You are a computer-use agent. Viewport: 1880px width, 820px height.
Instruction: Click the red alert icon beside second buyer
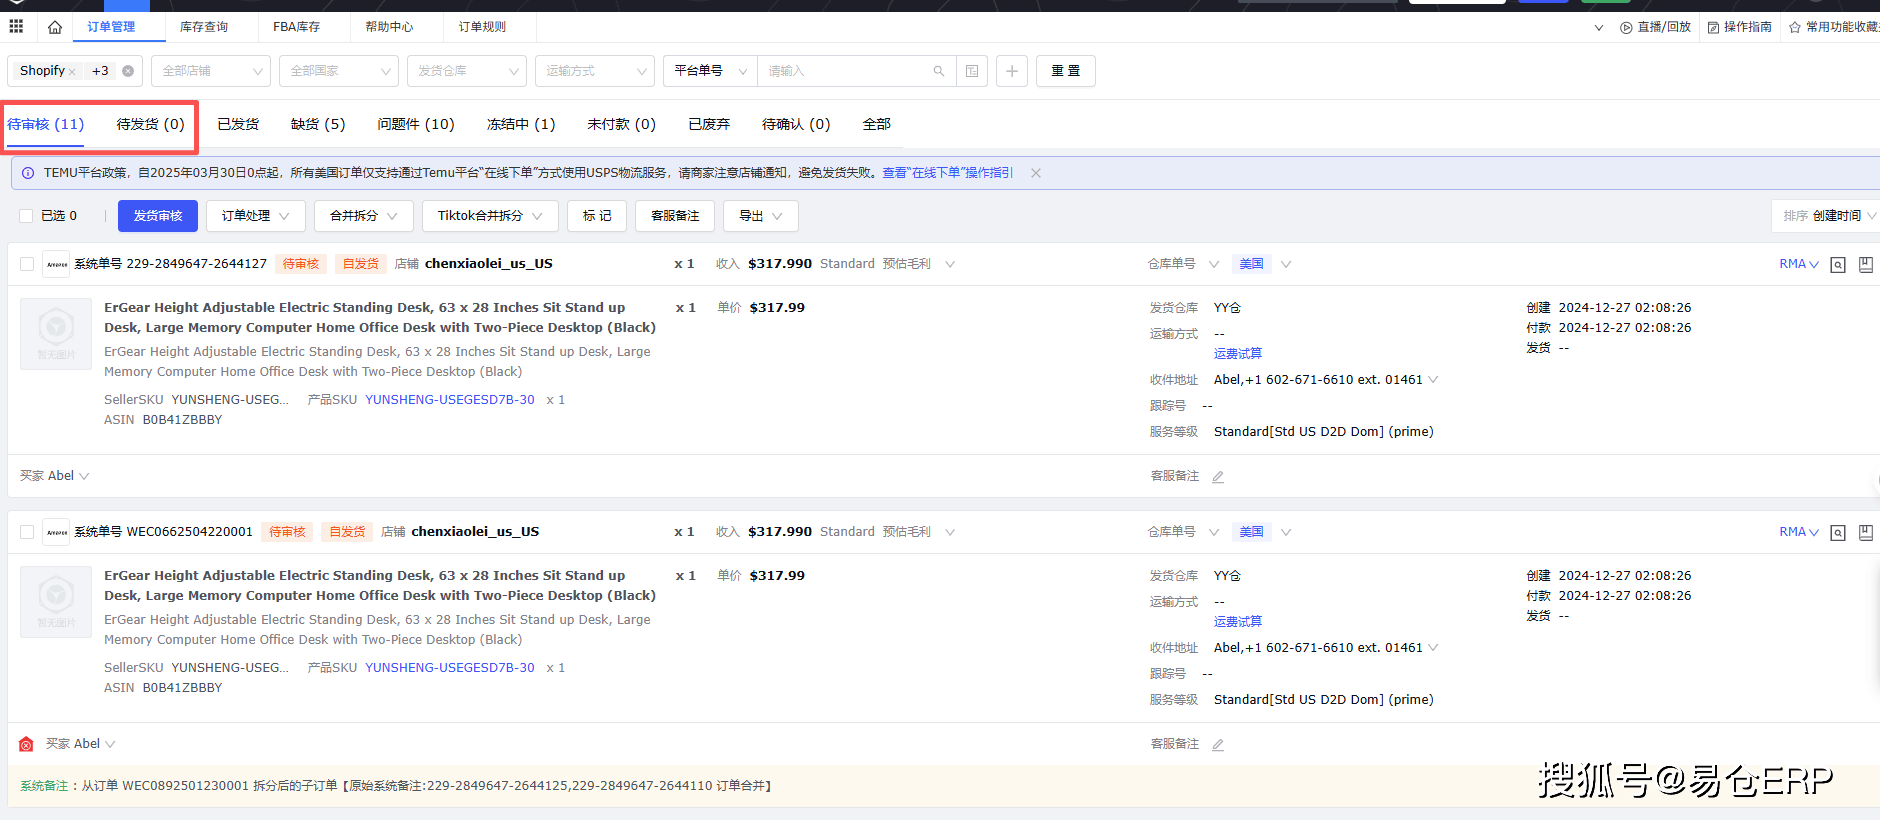click(x=26, y=745)
